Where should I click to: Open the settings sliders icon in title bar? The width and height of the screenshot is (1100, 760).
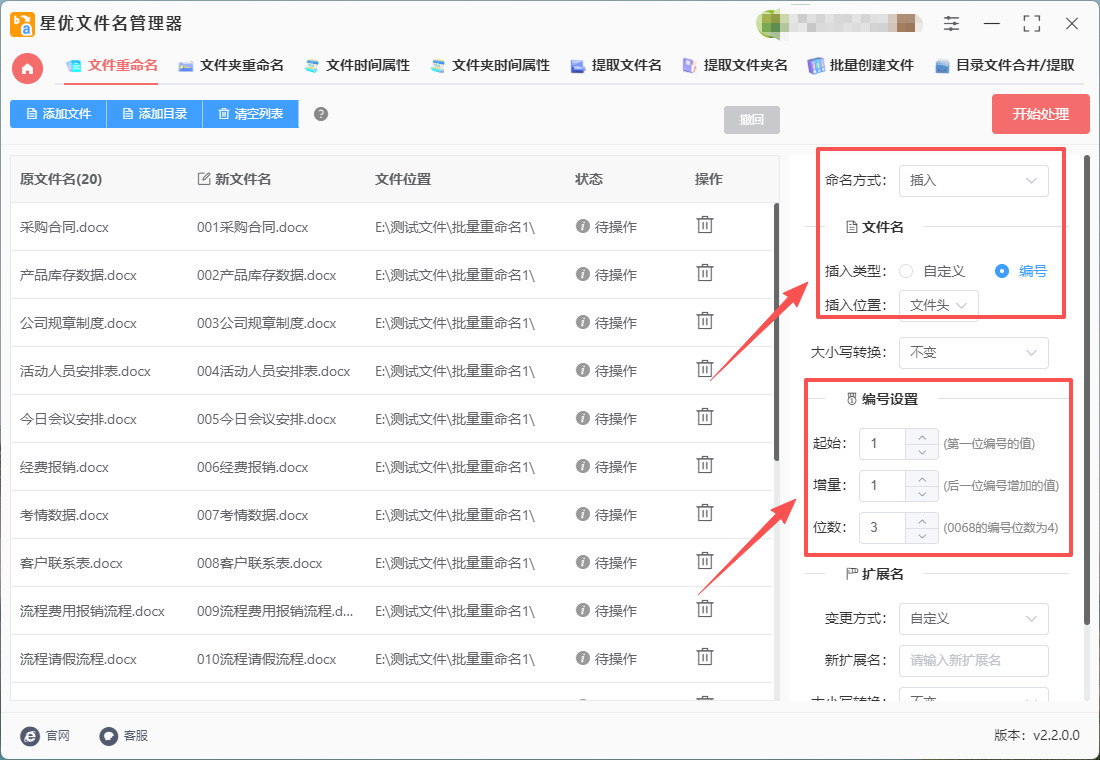click(x=951, y=24)
